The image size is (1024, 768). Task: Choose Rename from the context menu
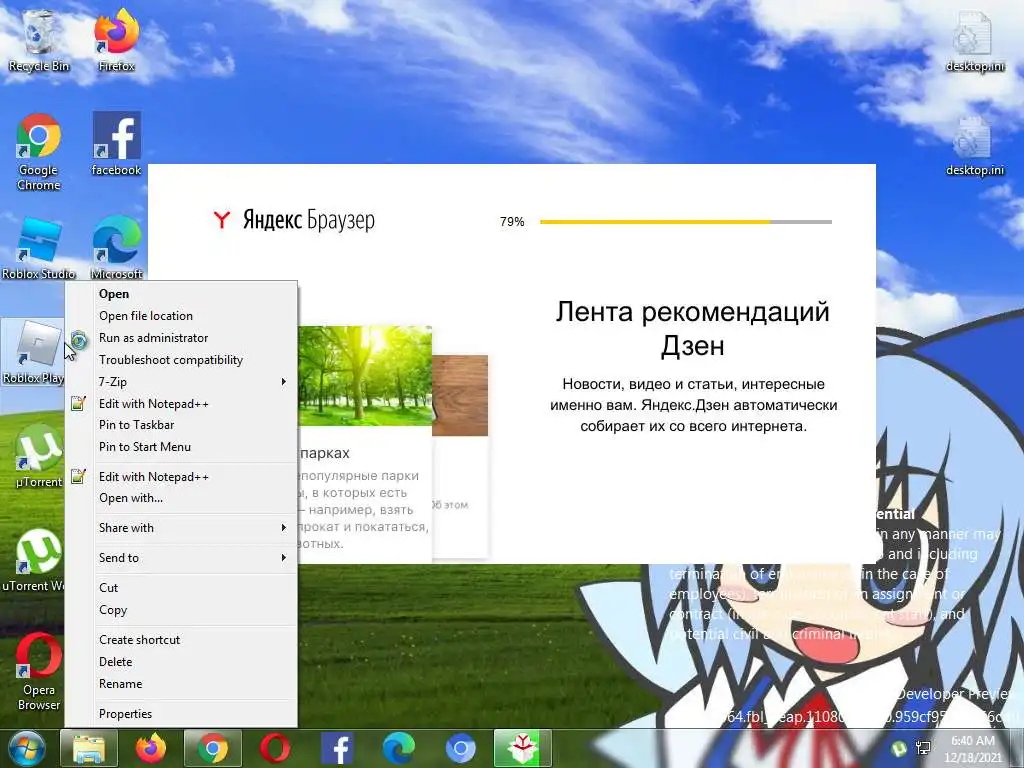(x=182, y=684)
